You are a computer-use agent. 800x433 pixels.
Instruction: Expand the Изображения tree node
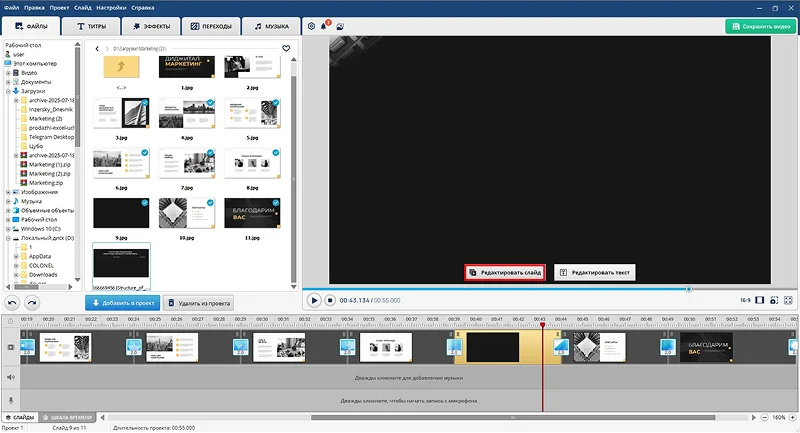(8, 192)
